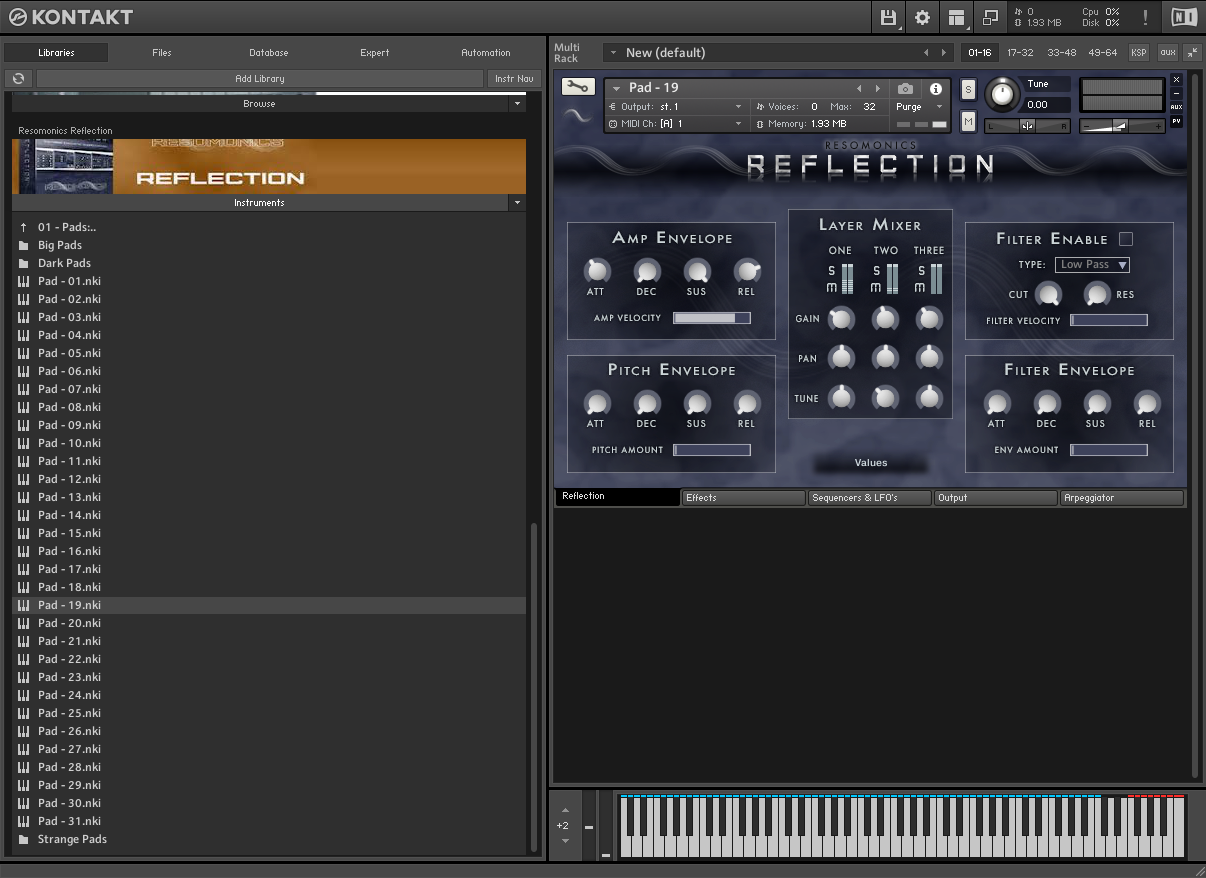Switch to the Database tab
The height and width of the screenshot is (878, 1206).
click(x=269, y=52)
